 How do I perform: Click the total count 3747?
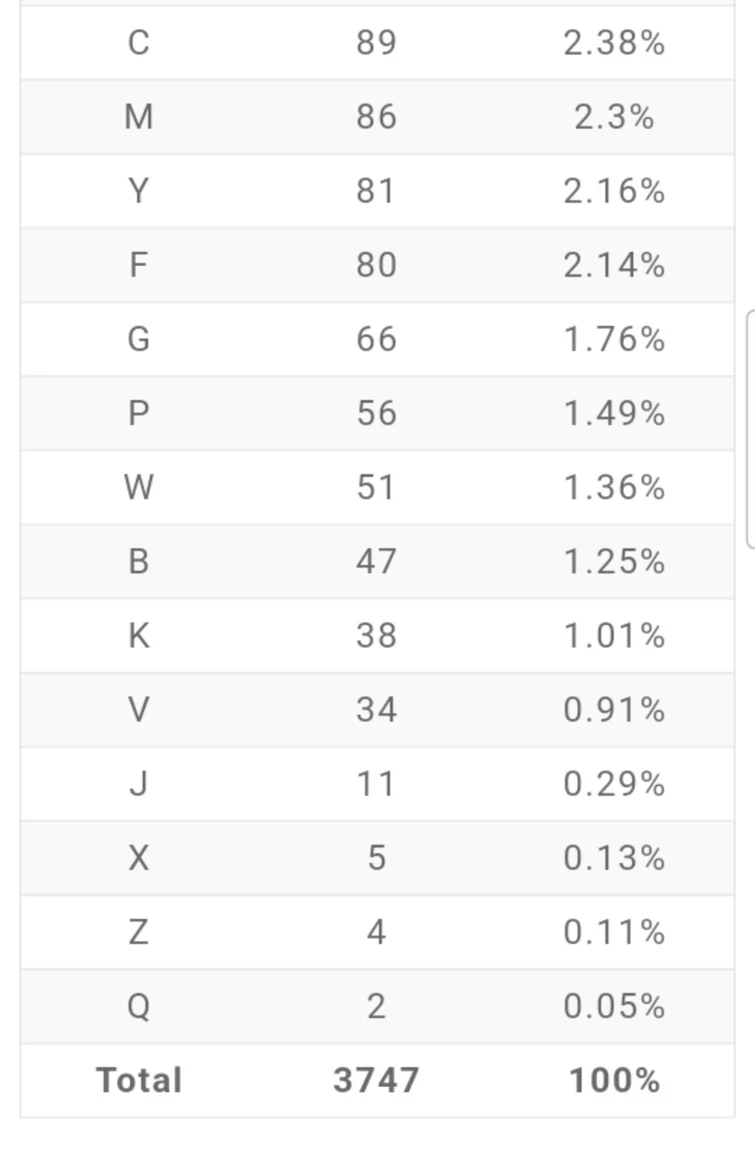click(376, 1081)
